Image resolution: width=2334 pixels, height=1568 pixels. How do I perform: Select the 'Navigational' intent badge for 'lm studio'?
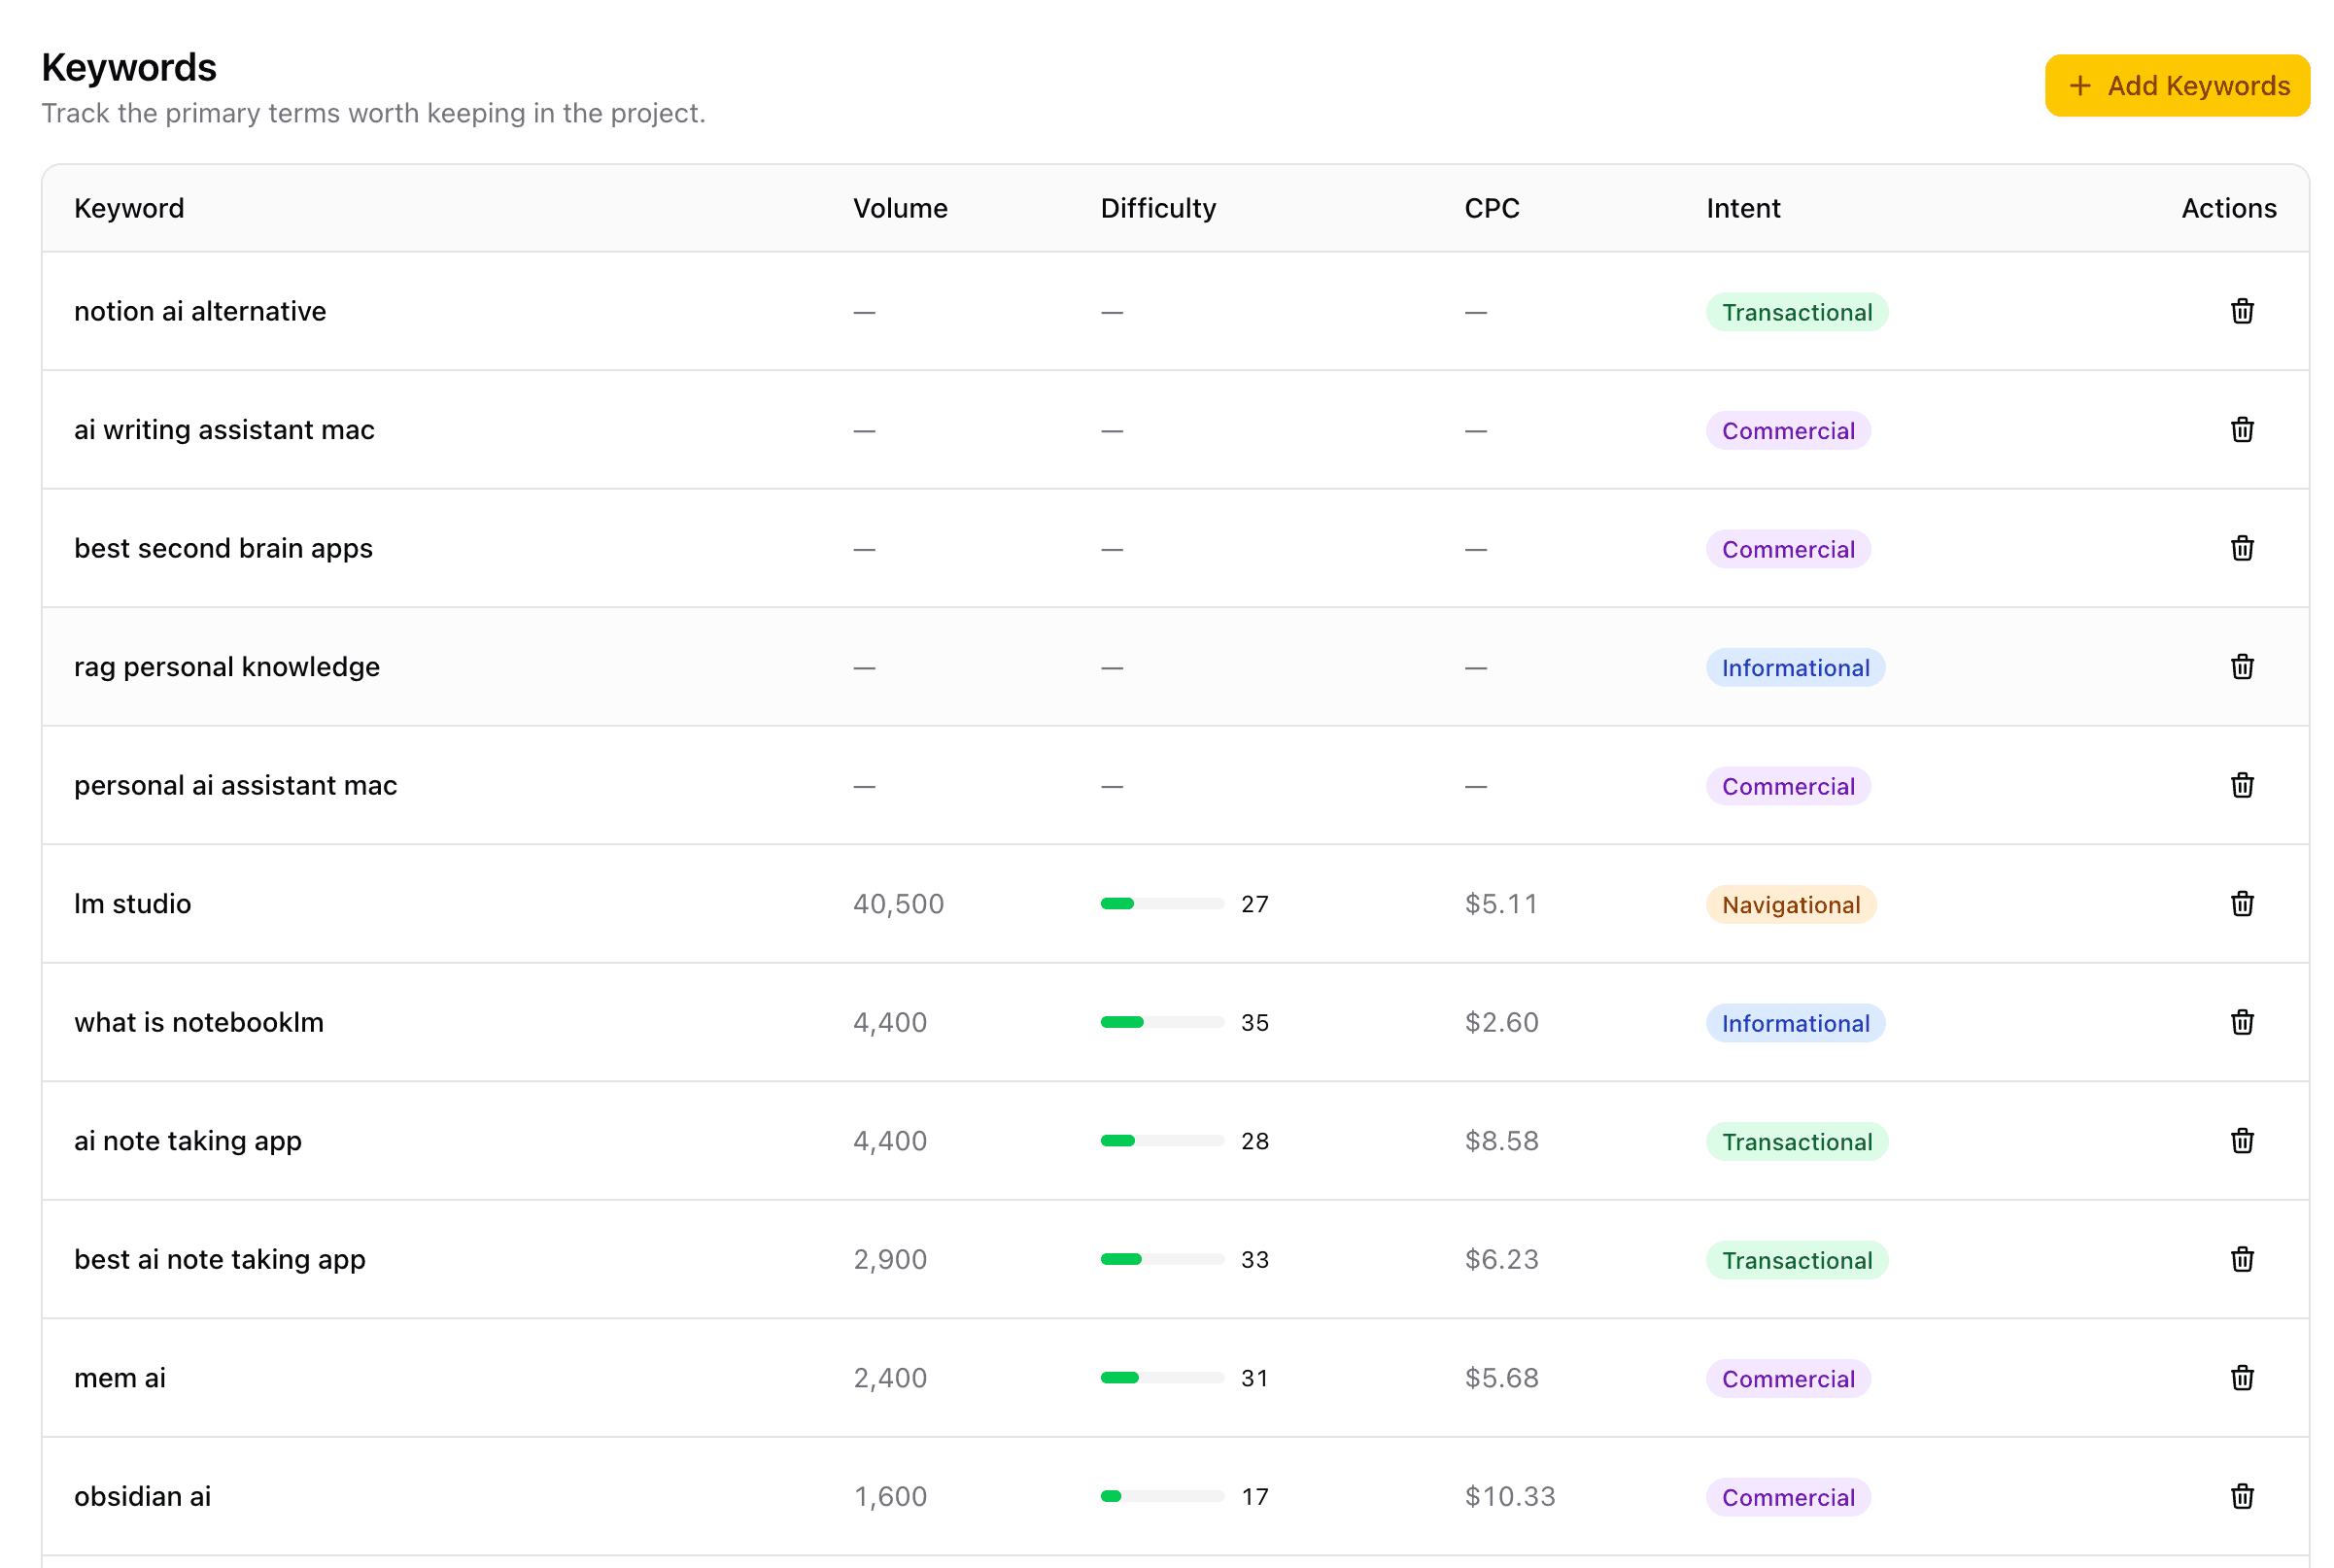tap(1790, 904)
